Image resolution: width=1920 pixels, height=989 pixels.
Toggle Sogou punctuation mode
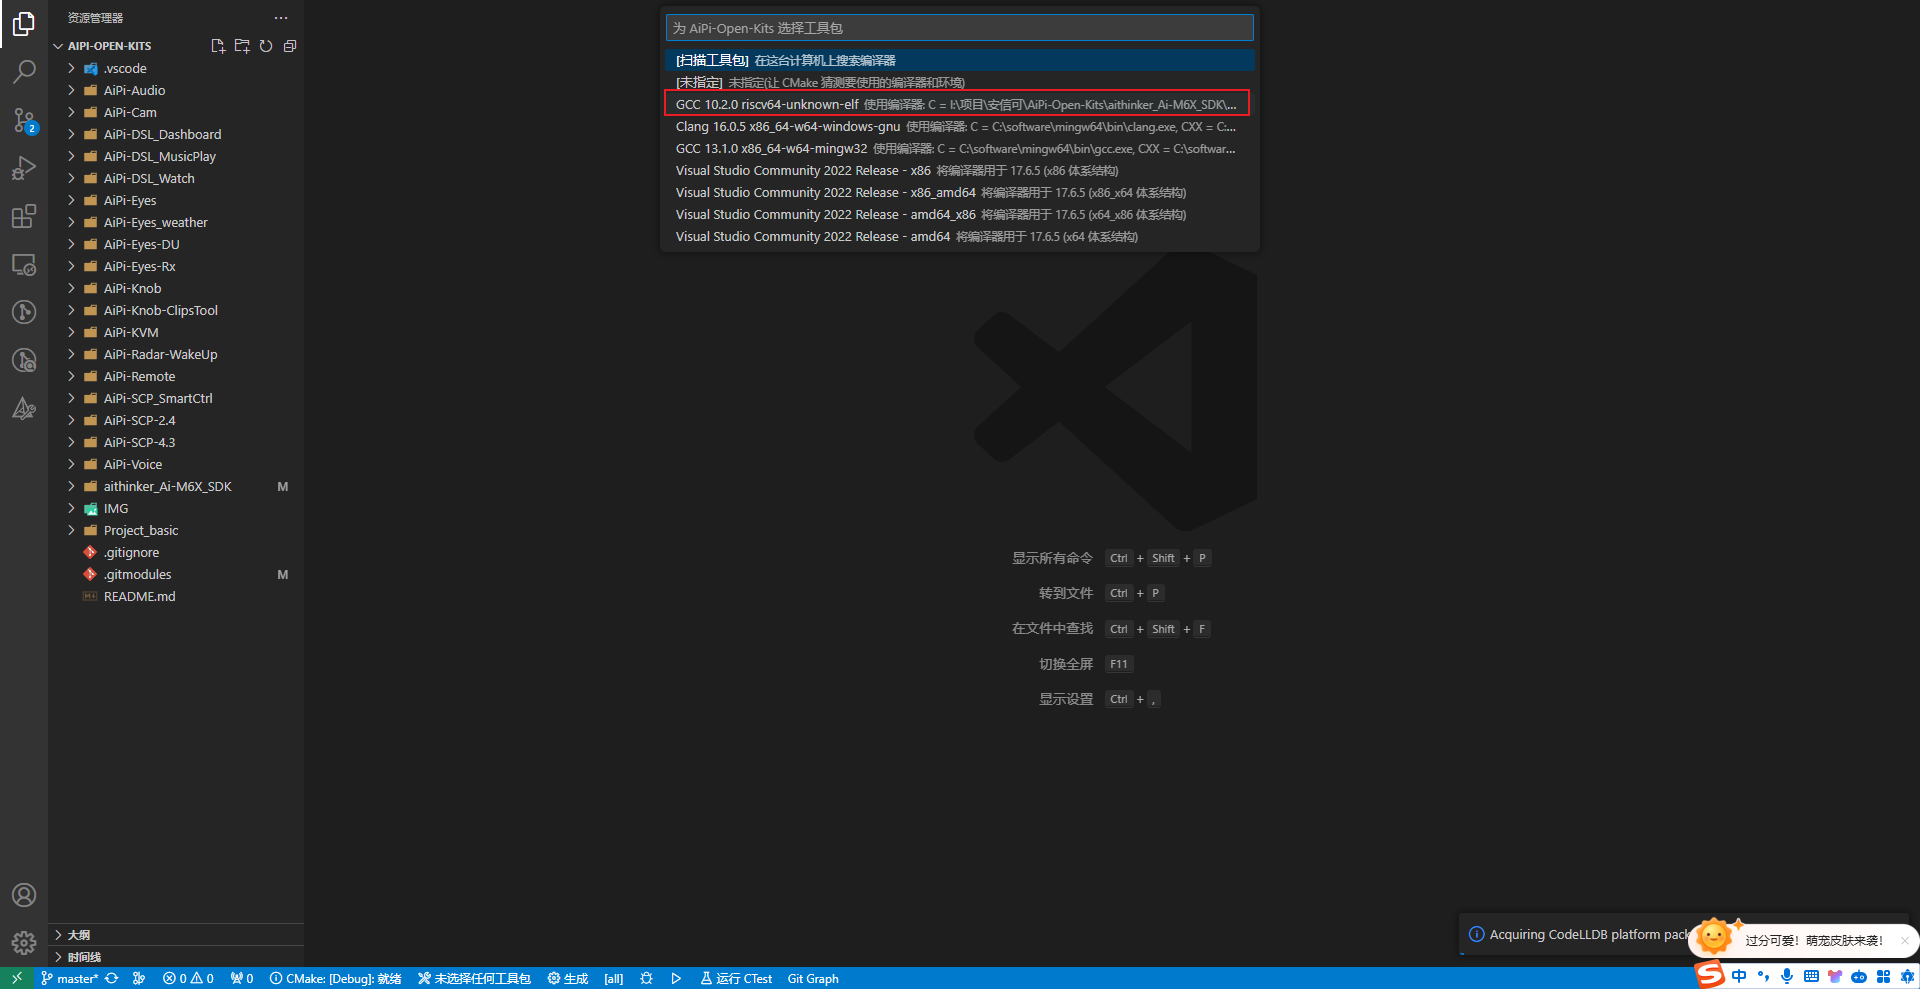tap(1763, 976)
